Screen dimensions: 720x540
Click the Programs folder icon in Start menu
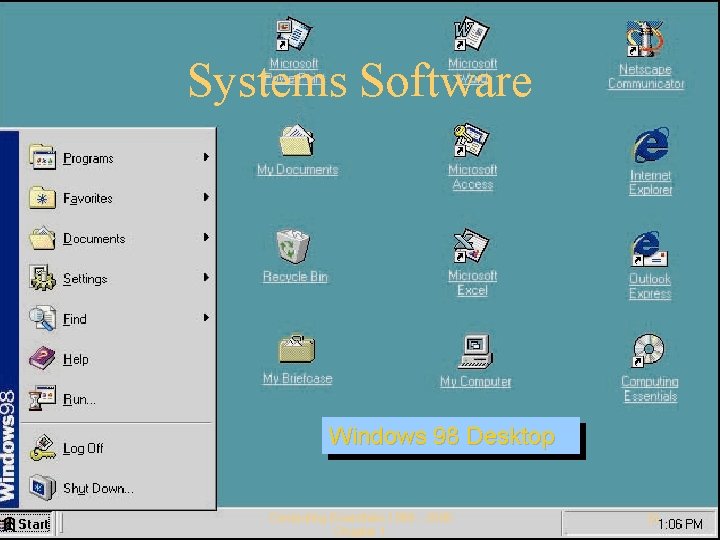click(x=42, y=157)
